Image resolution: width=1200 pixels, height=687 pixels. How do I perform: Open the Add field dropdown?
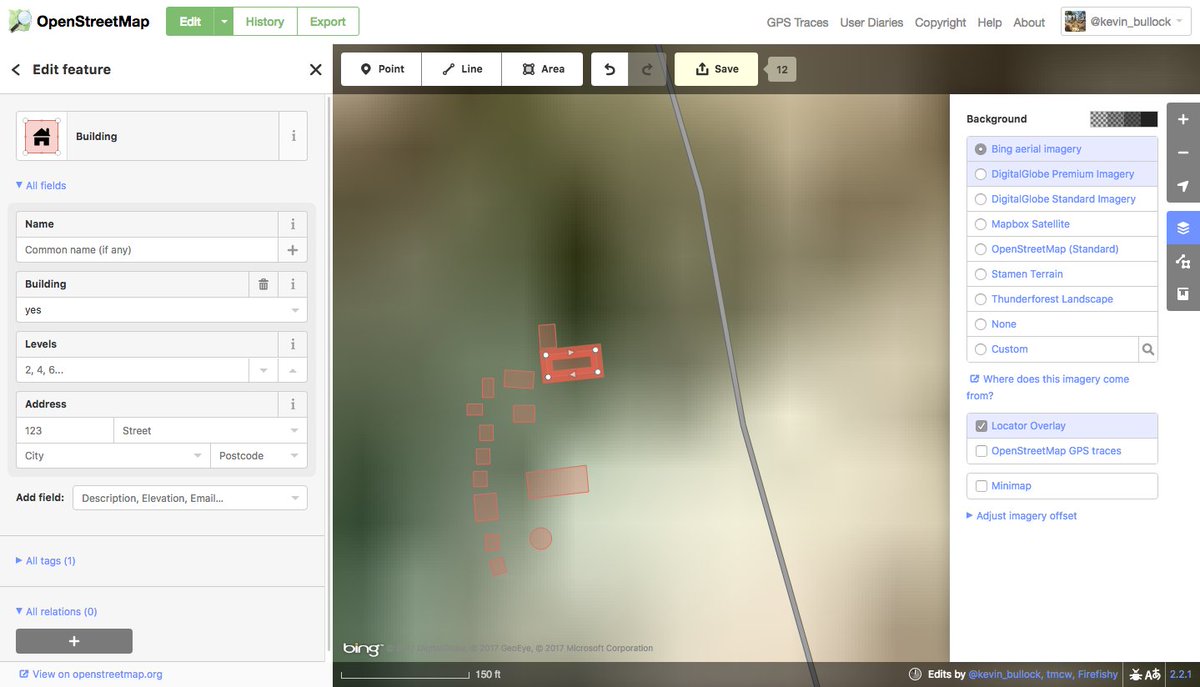(295, 498)
